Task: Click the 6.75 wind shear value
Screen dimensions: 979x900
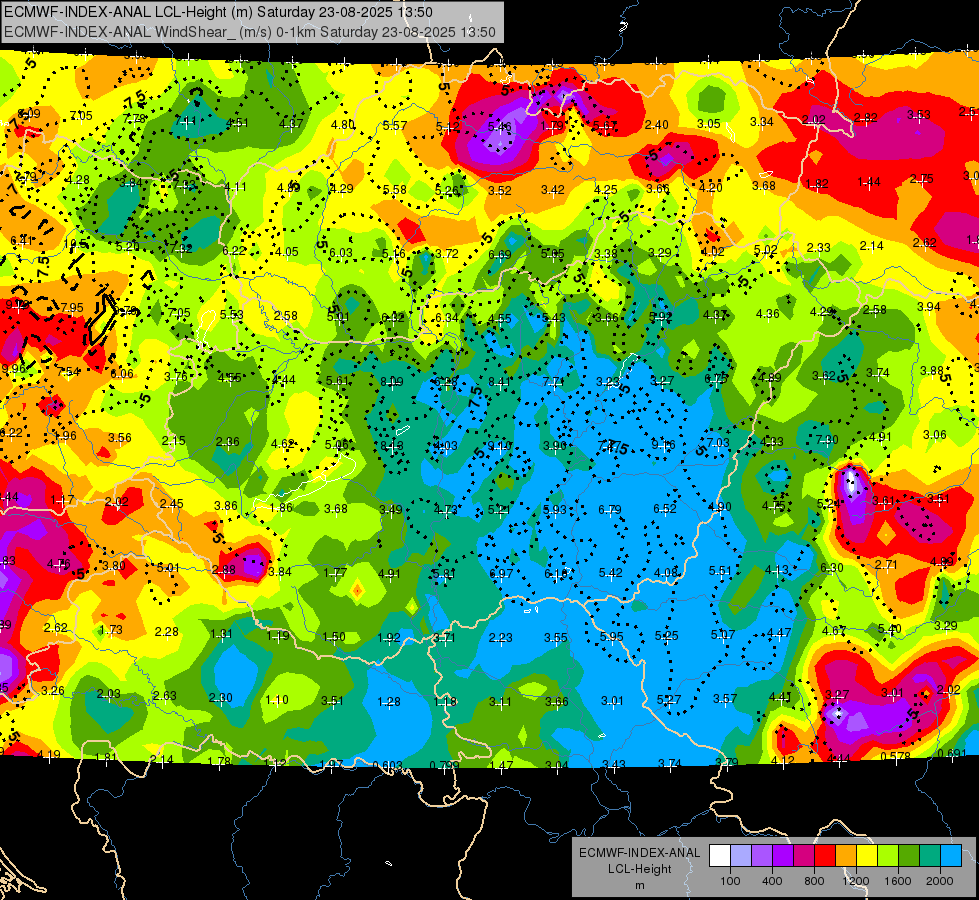Action: pos(716,378)
